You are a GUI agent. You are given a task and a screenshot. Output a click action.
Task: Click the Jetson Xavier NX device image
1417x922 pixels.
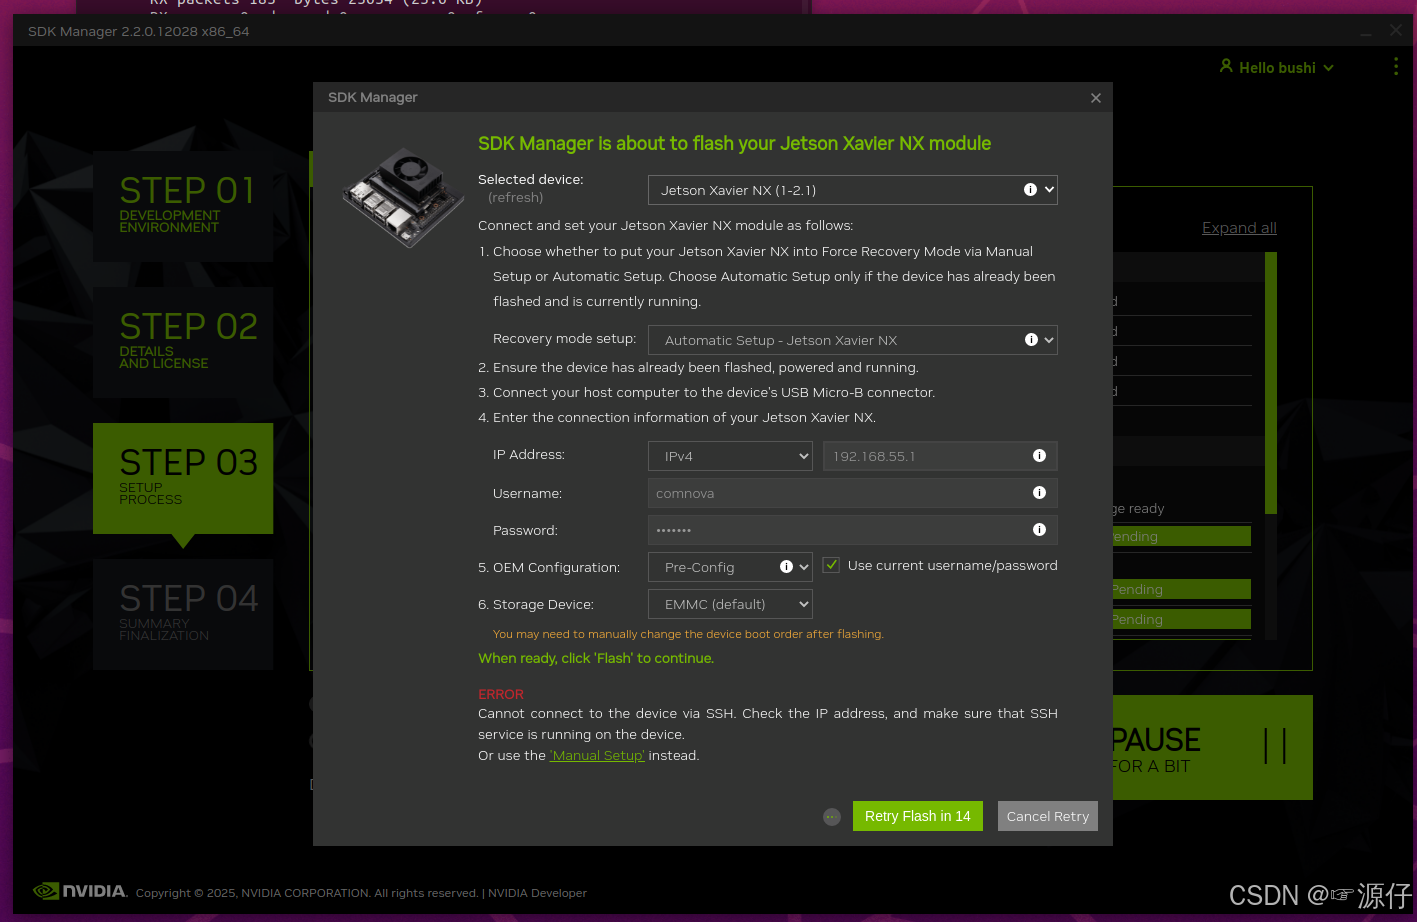[x=404, y=197]
